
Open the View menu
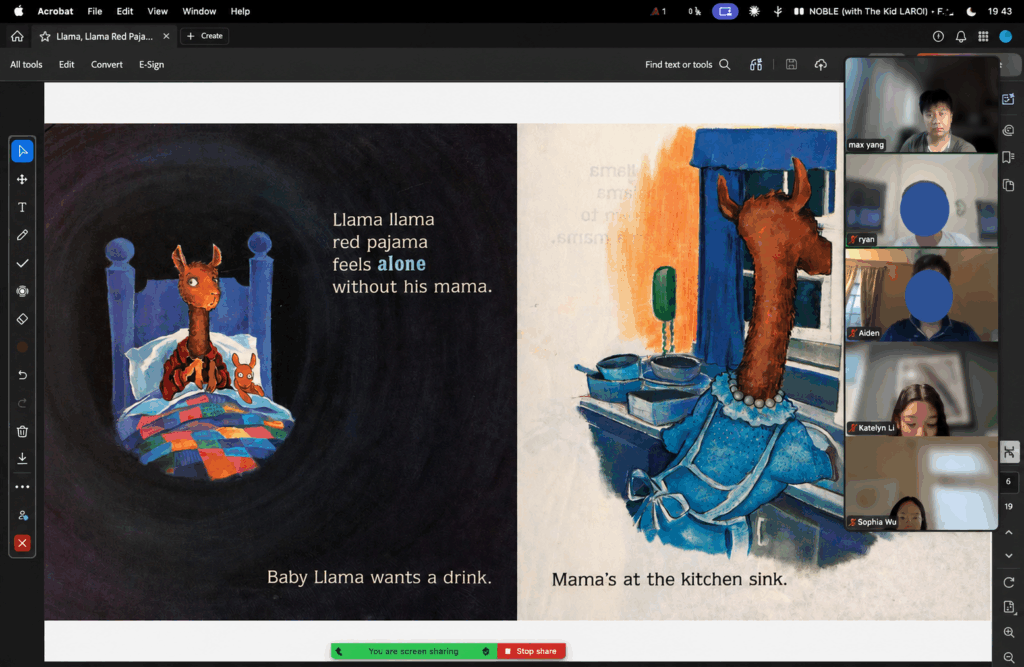pyautogui.click(x=157, y=11)
